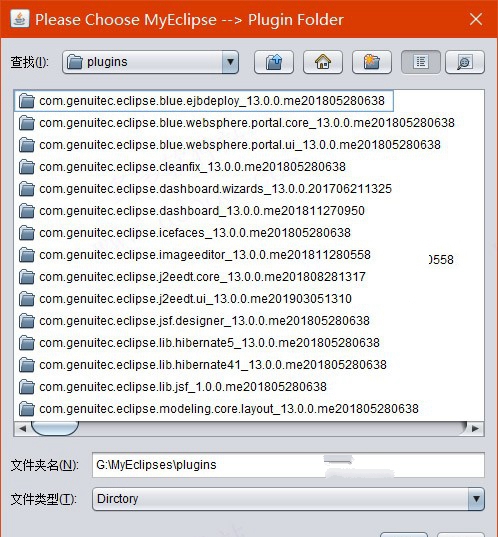Click folder icon of imageeditor entry
This screenshot has height=537, width=498.
26,255
